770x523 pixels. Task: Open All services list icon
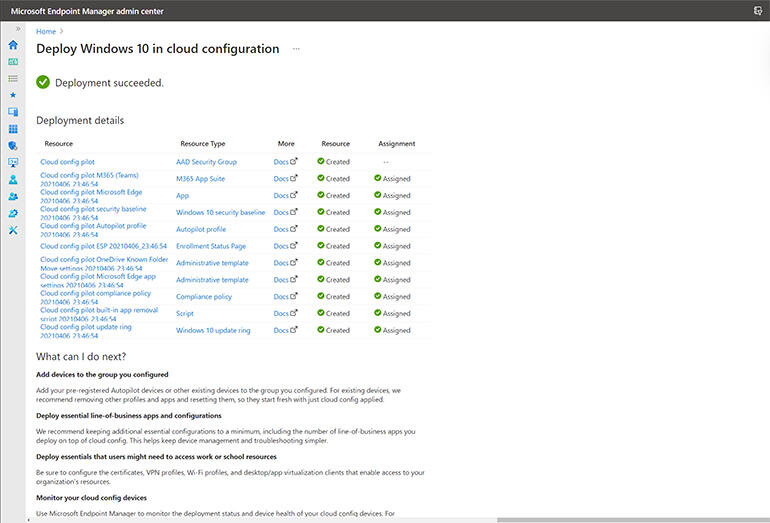pos(13,79)
